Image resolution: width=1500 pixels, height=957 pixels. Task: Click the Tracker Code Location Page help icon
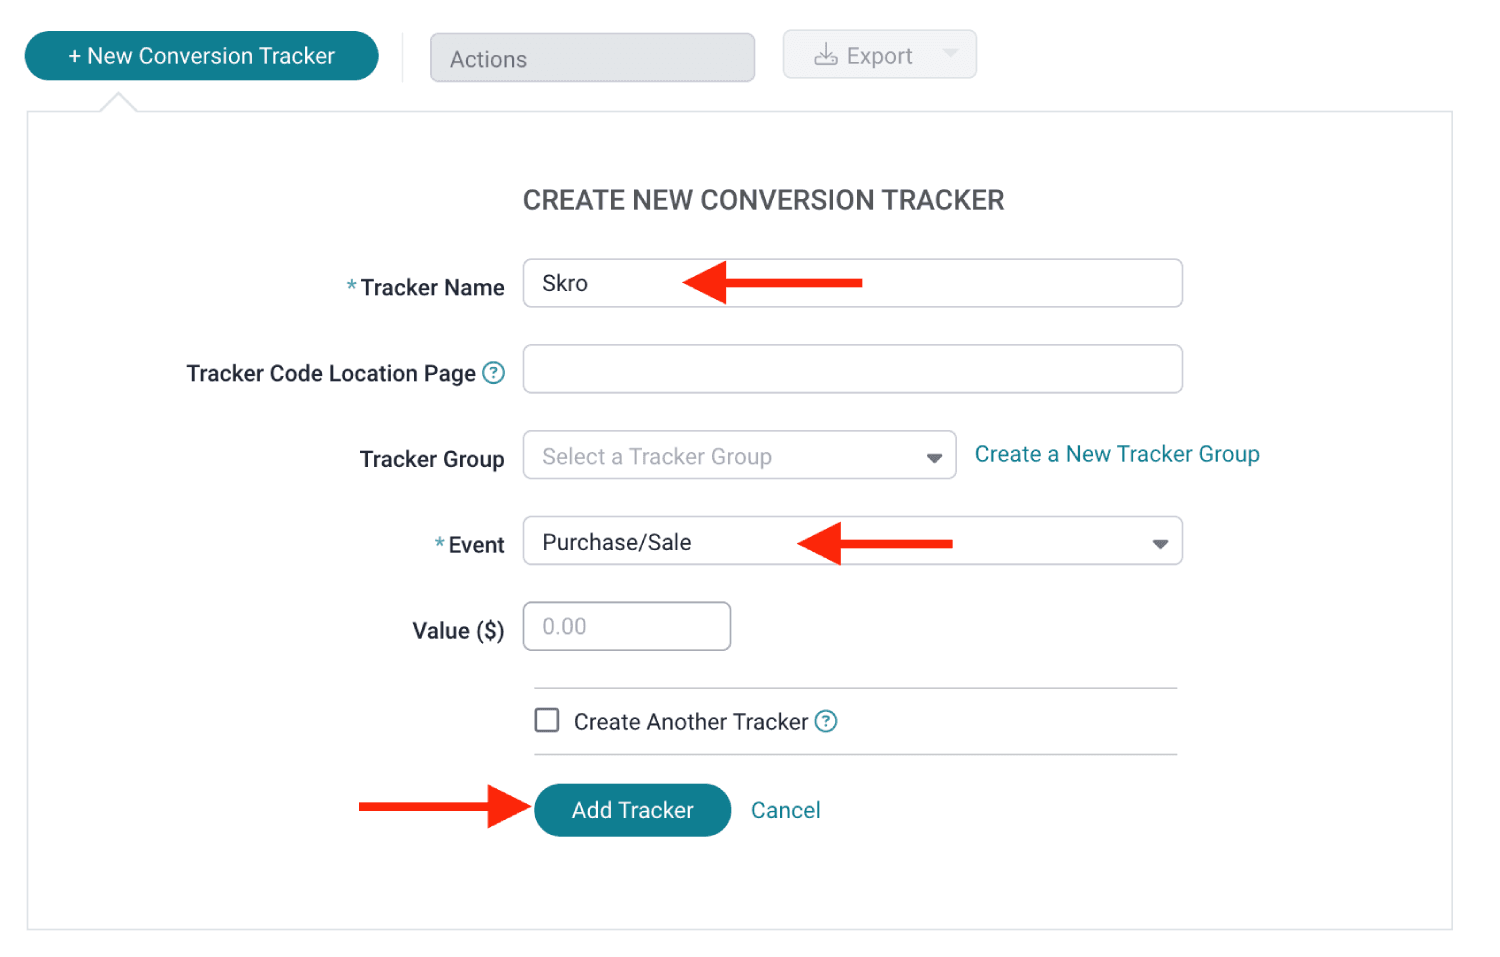tap(493, 373)
